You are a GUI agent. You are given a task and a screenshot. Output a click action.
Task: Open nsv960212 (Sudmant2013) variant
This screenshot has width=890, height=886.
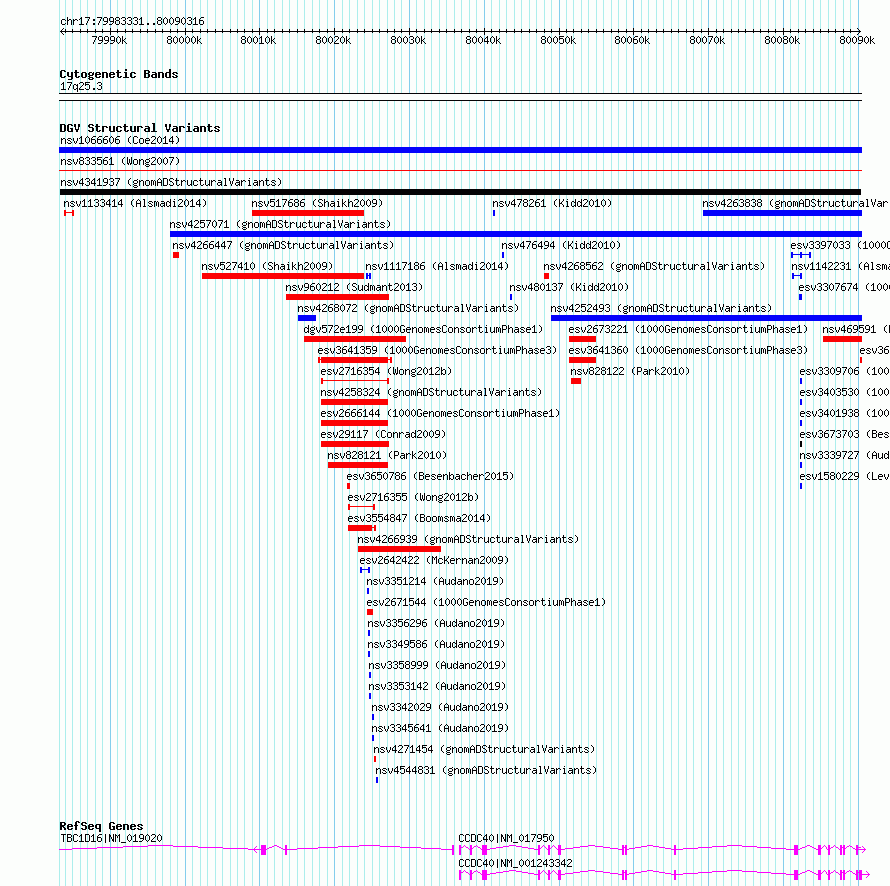(x=354, y=287)
